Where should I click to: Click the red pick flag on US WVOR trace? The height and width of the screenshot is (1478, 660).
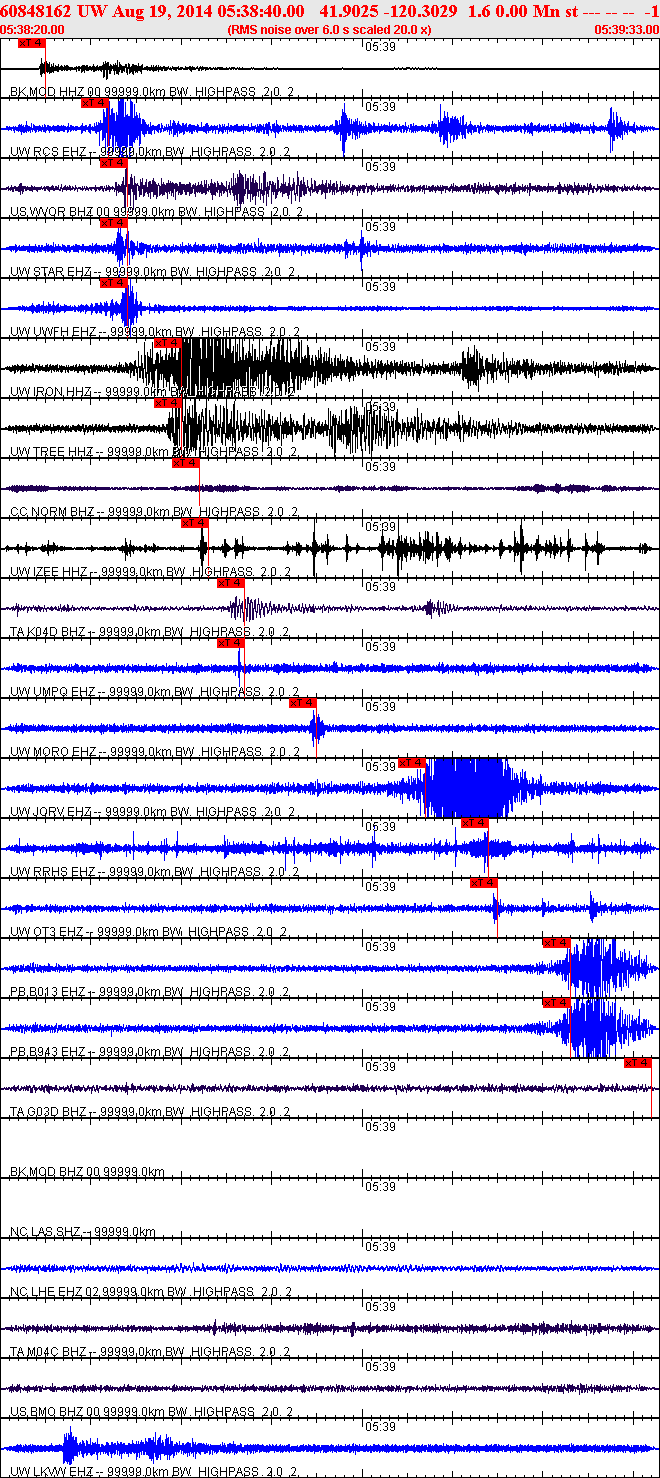[x=114, y=163]
